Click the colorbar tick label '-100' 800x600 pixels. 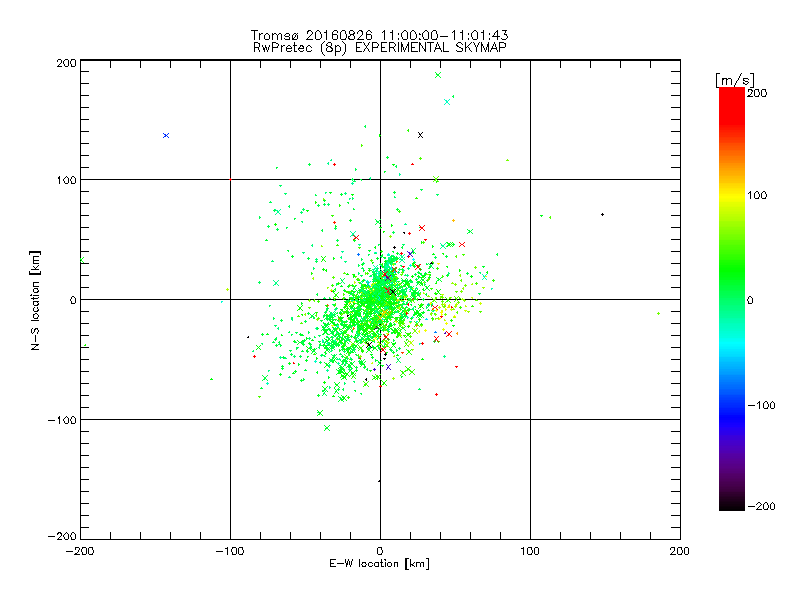761,406
